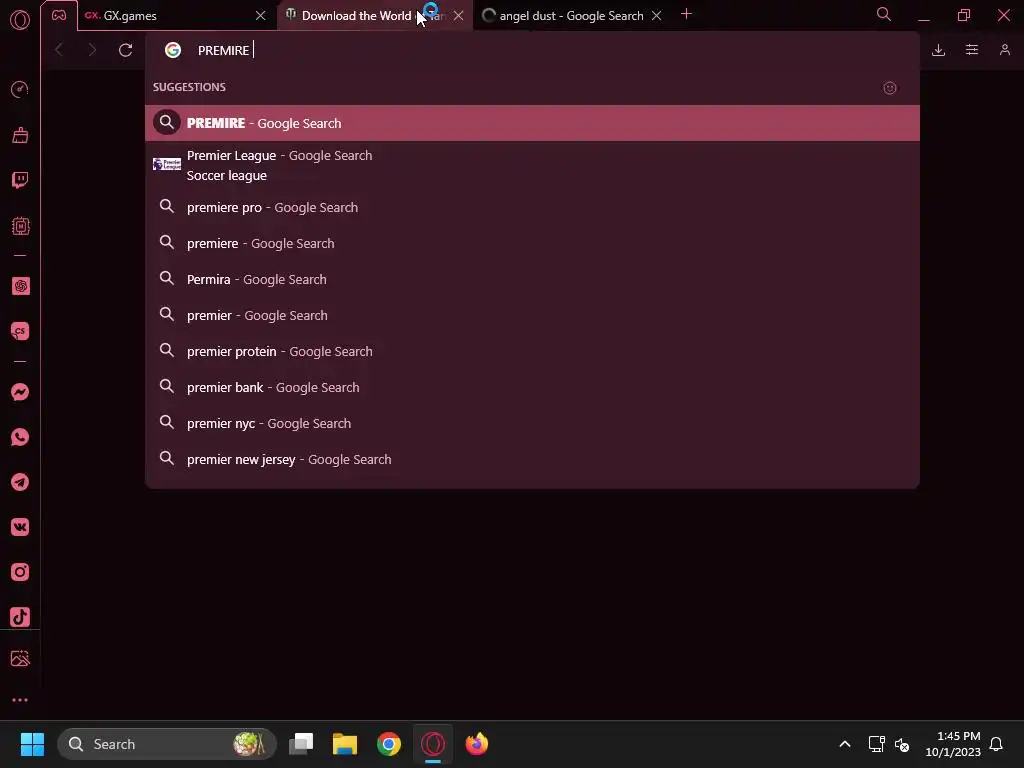
Task: Open the downloads icon in toolbar
Action: click(938, 50)
